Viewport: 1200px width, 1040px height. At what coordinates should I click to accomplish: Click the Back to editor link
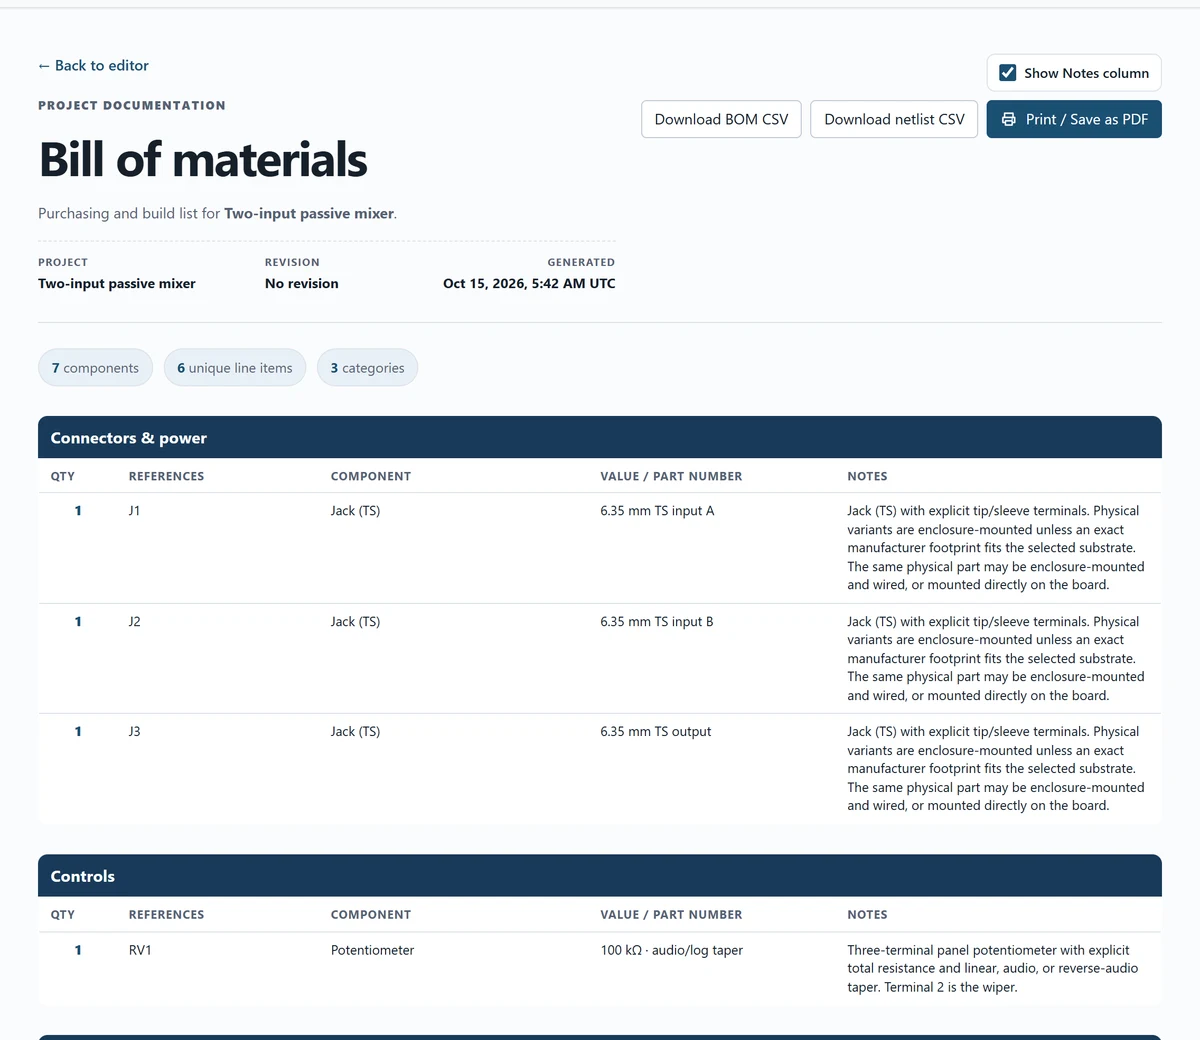pyautogui.click(x=93, y=65)
